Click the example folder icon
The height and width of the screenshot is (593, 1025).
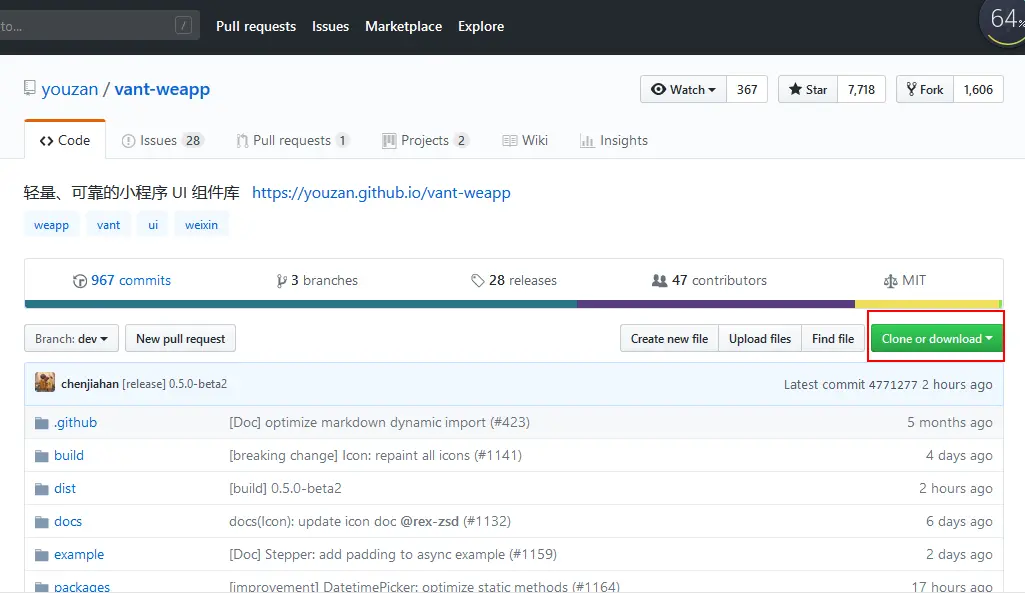click(x=42, y=555)
